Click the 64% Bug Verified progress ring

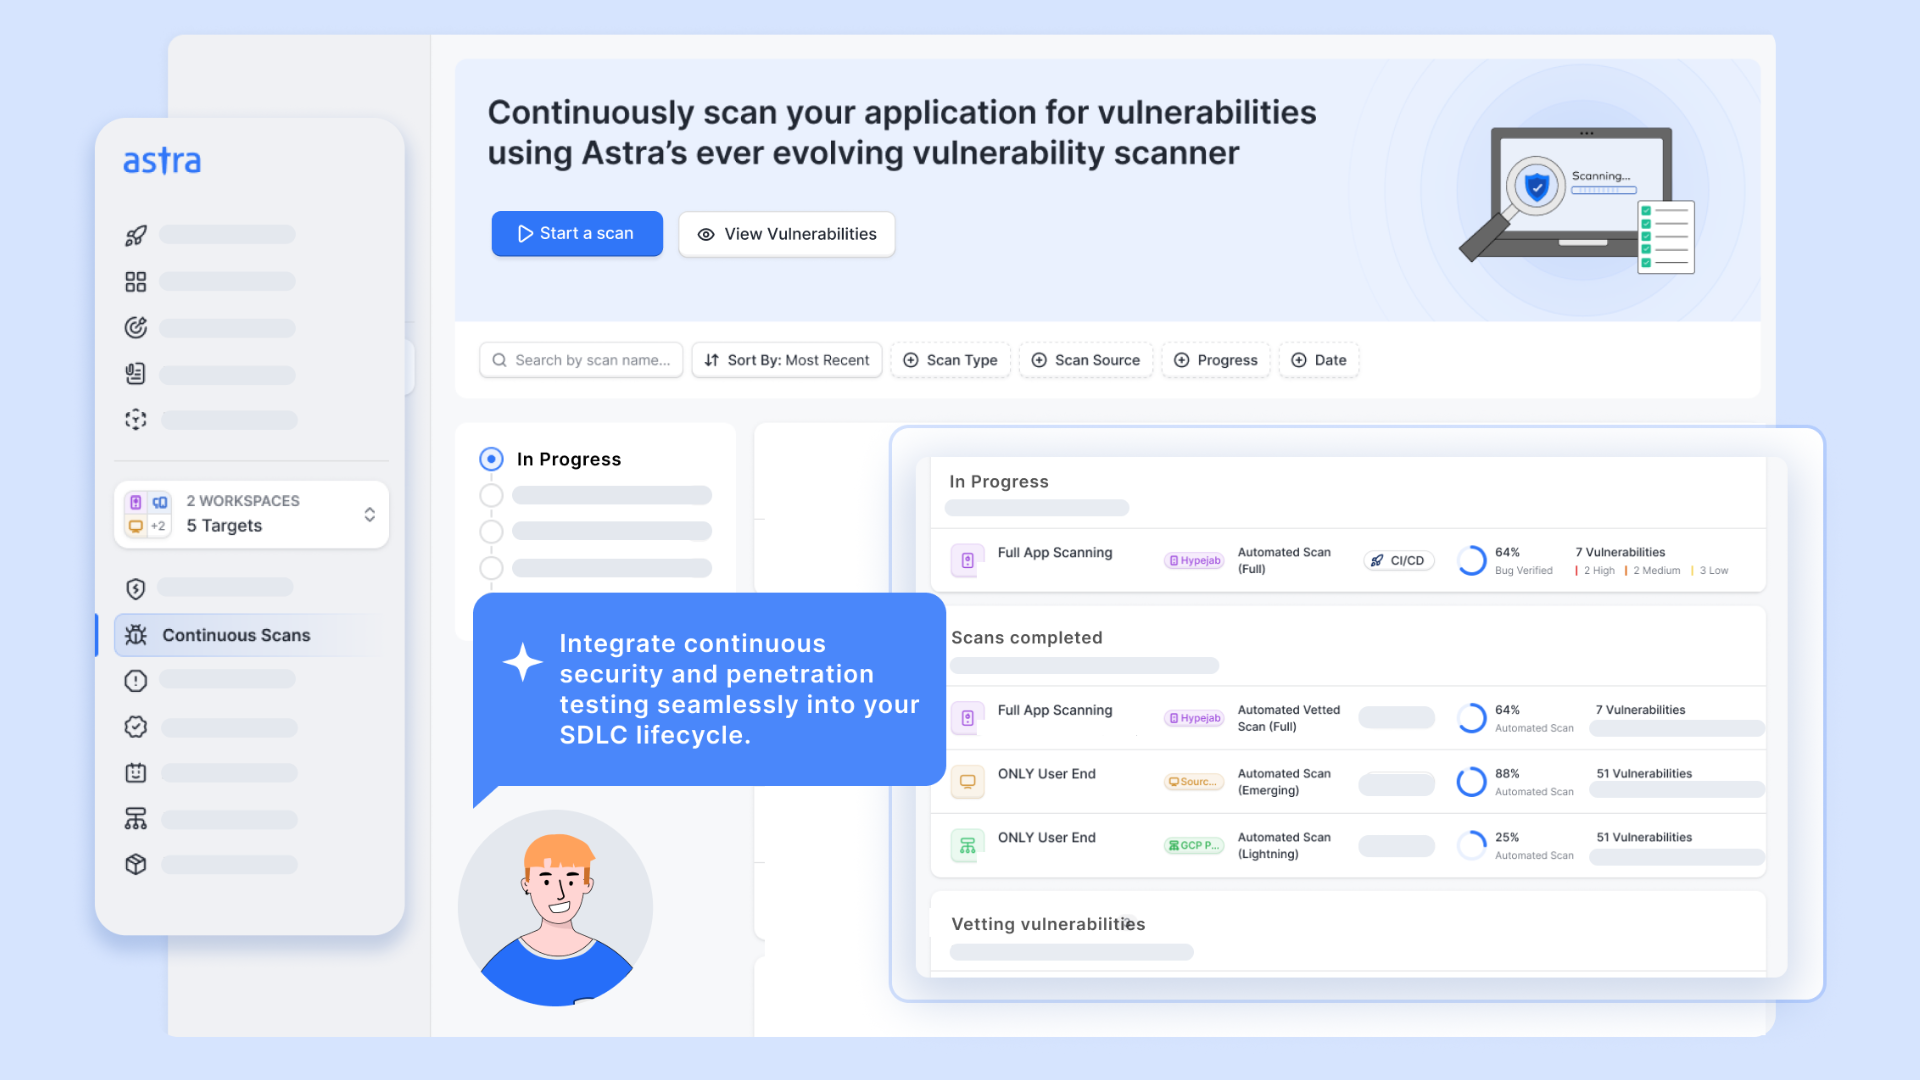click(1472, 560)
